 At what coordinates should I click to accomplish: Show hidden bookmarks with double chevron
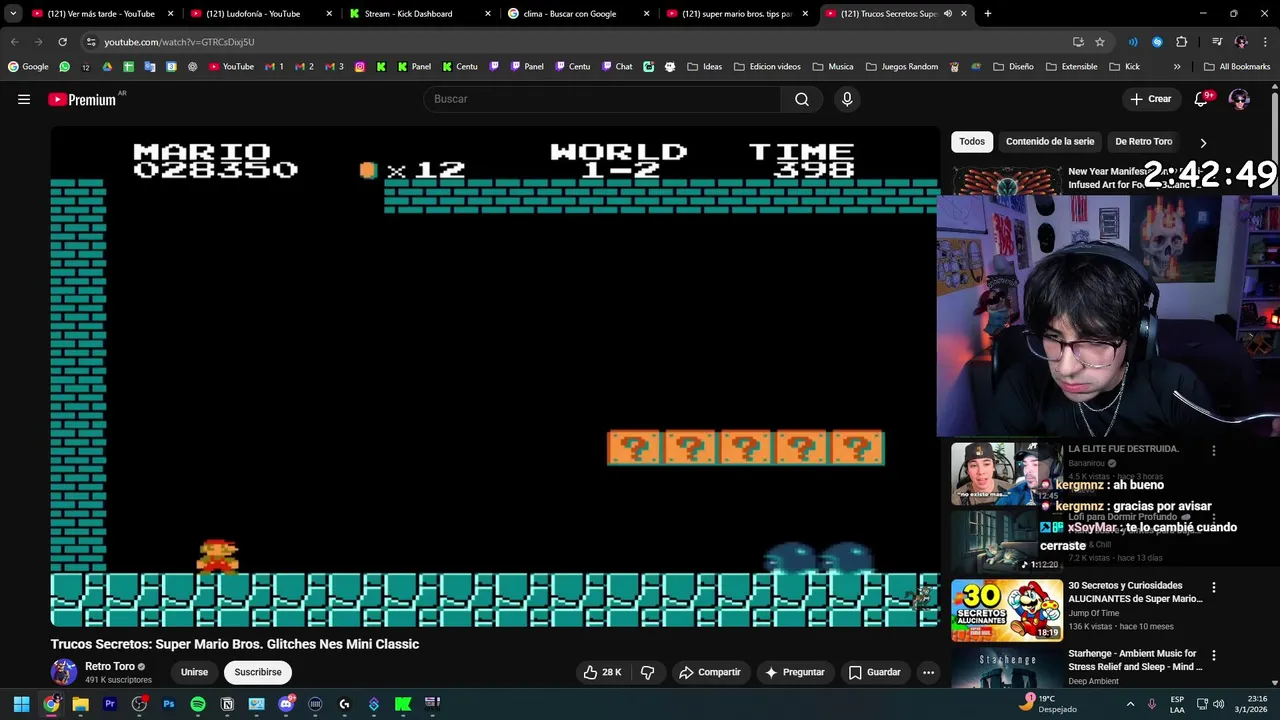(x=1177, y=67)
